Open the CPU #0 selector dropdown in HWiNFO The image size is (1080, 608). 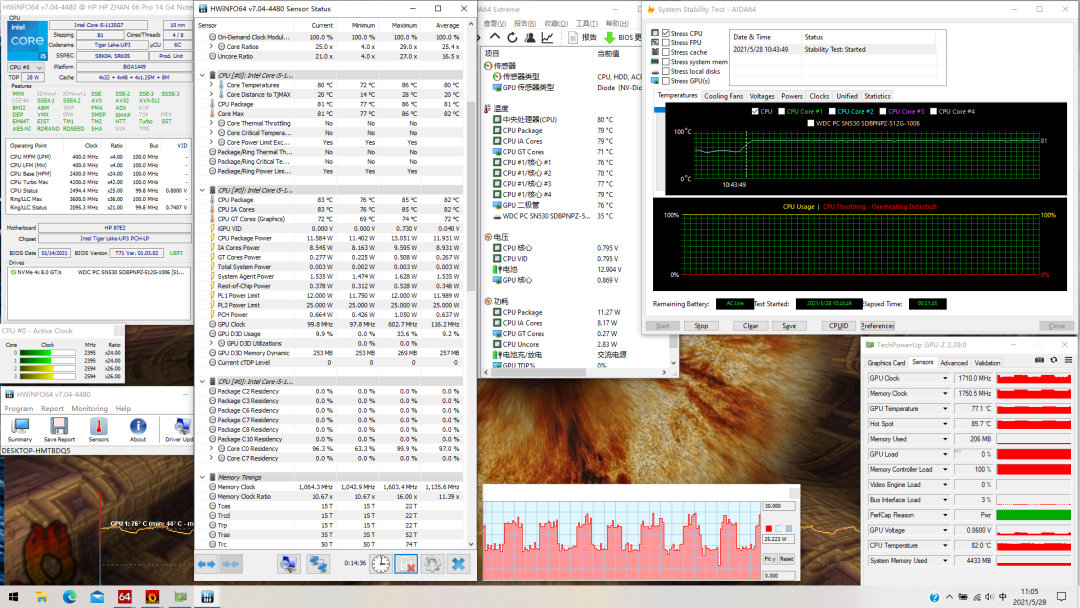pyautogui.click(x=26, y=67)
